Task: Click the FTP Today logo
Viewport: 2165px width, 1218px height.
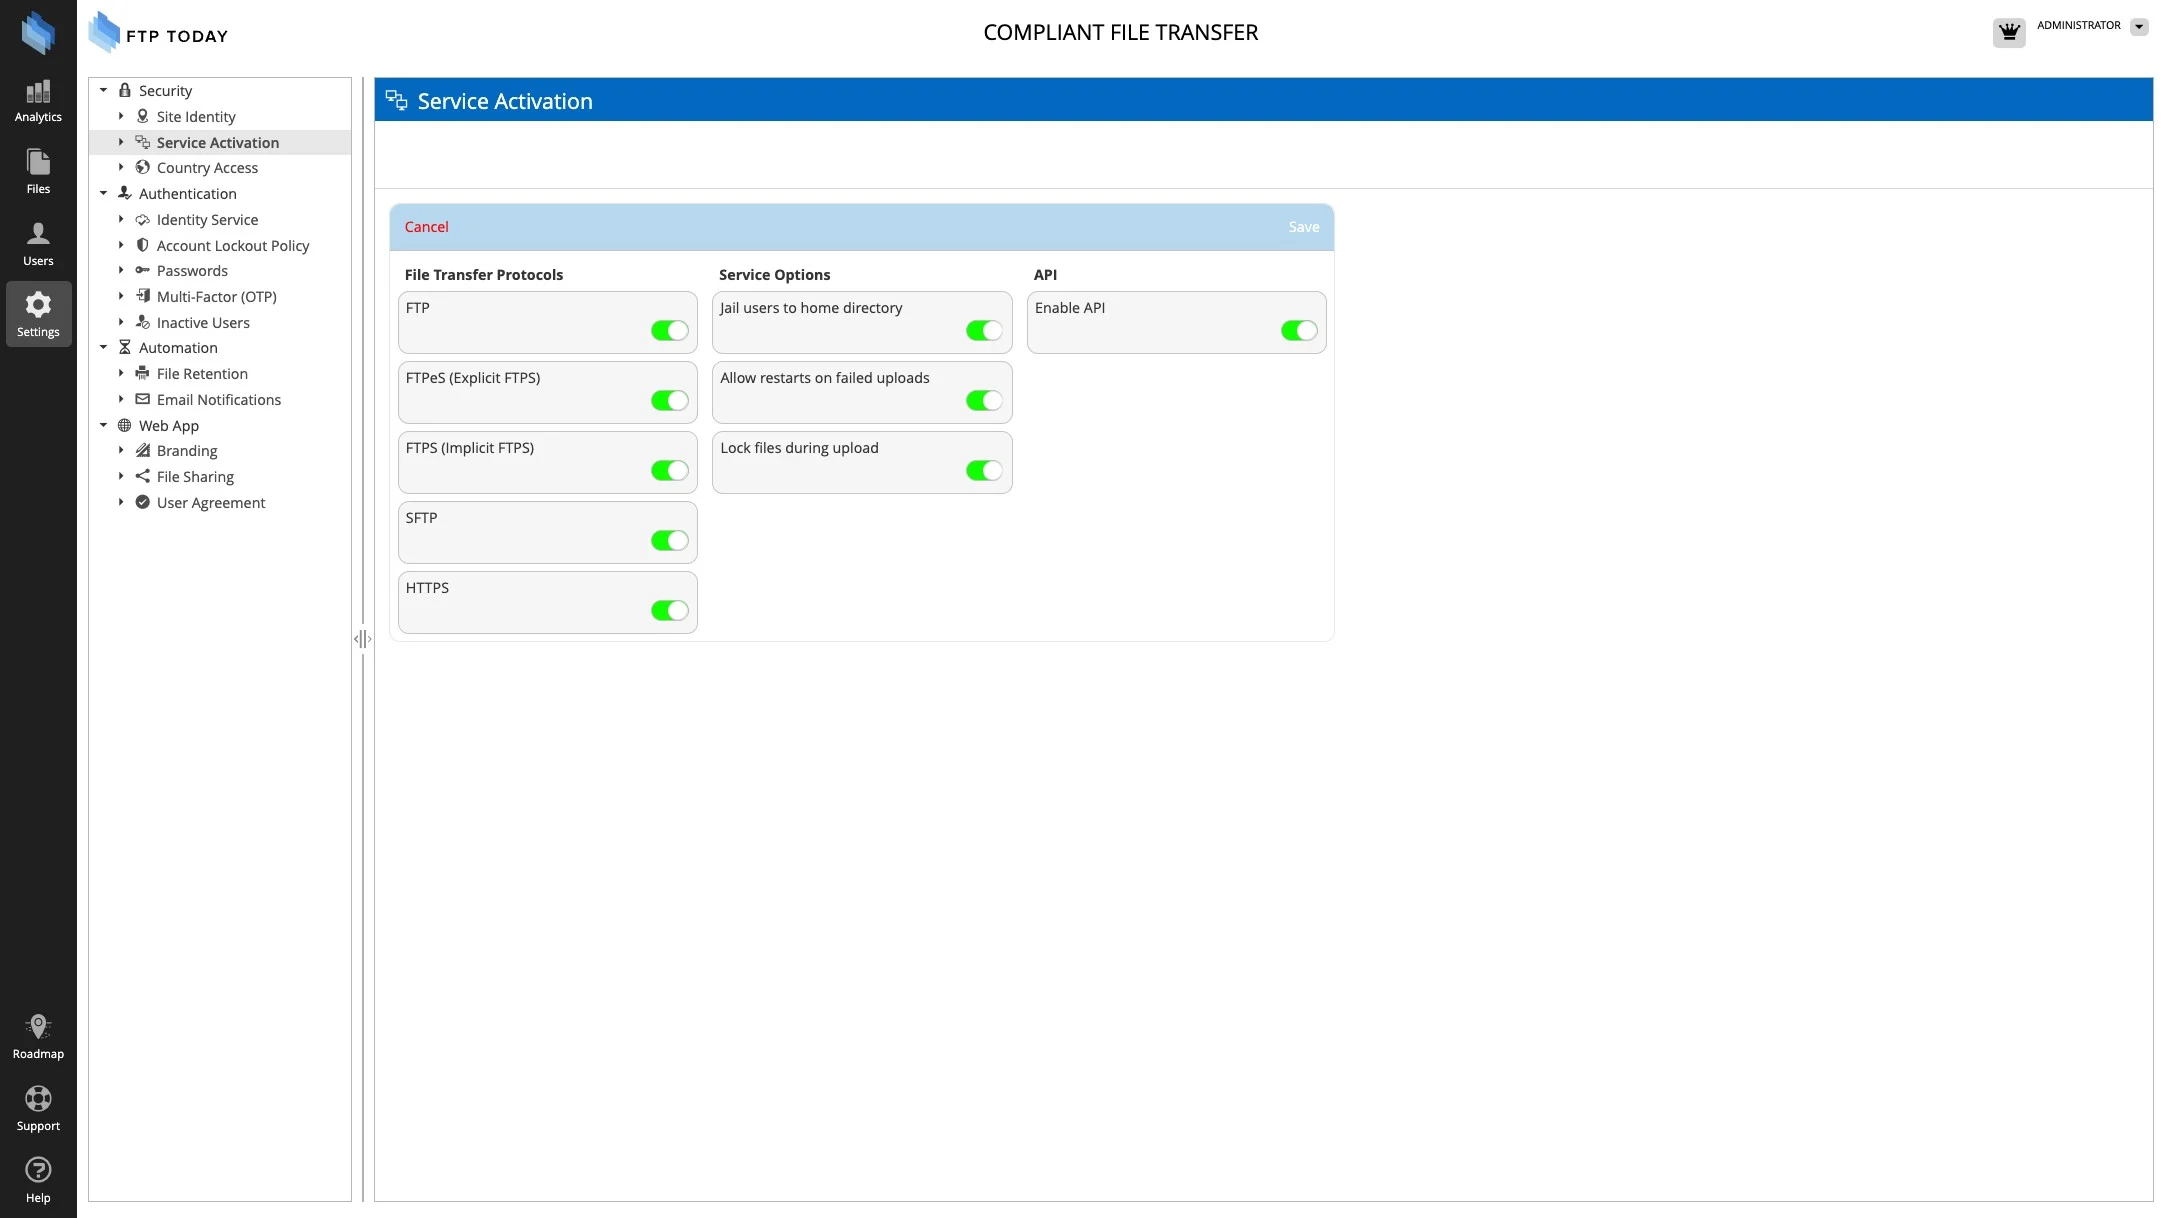Action: pos(159,34)
